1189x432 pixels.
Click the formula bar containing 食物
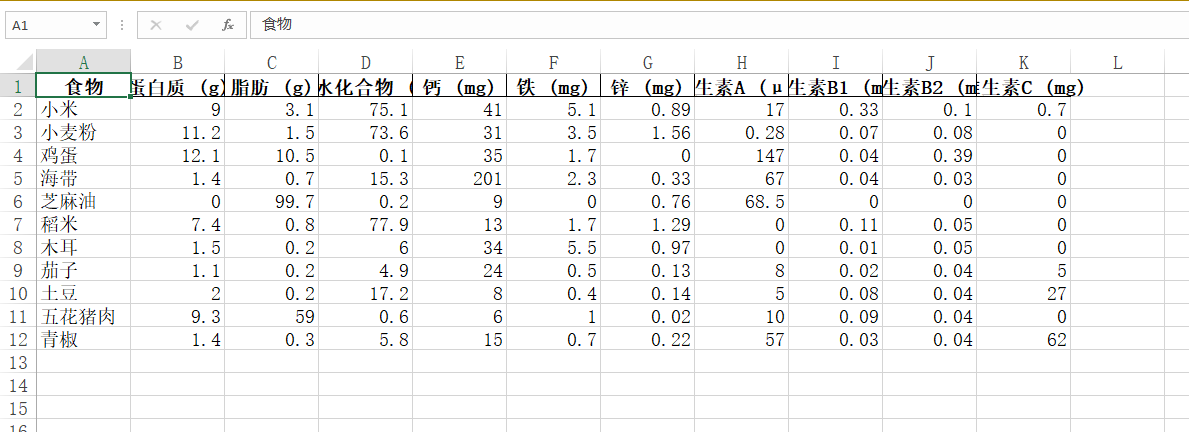719,25
